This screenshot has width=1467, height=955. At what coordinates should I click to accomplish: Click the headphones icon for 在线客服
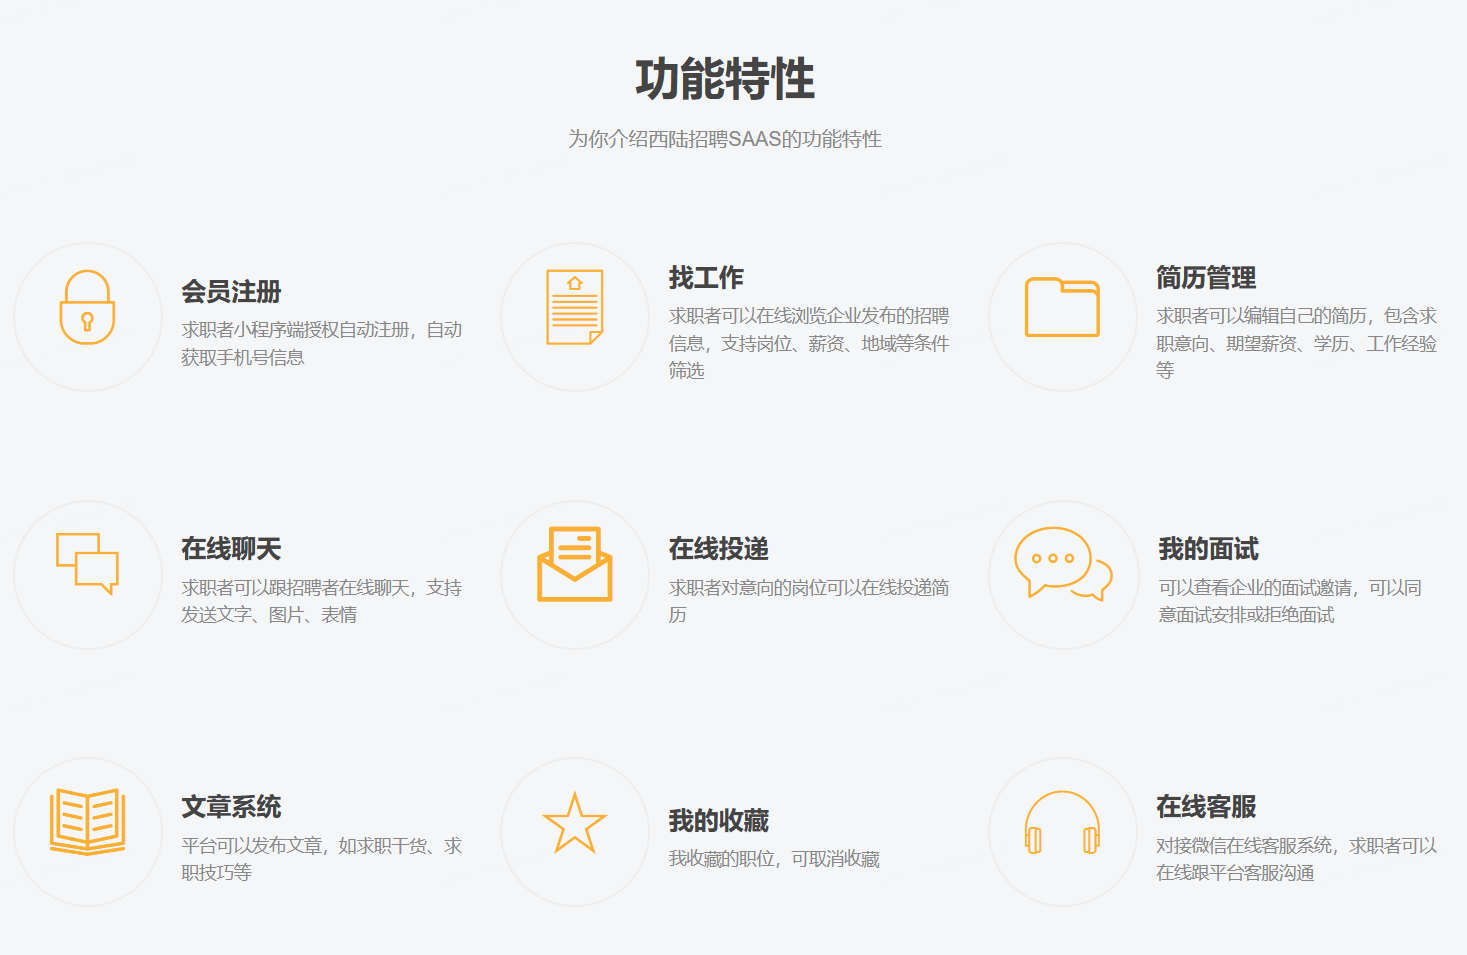click(1062, 822)
